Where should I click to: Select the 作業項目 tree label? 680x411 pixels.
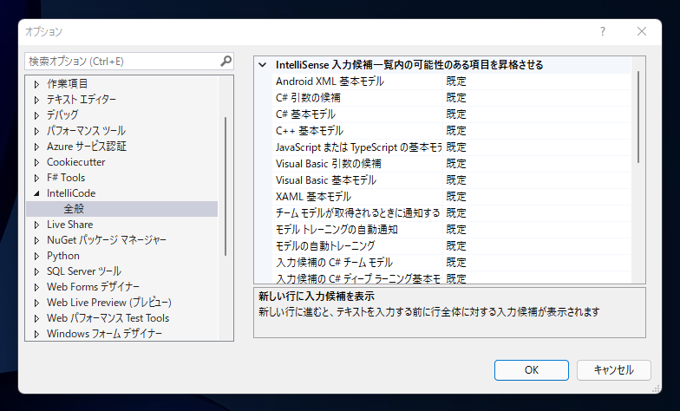click(x=67, y=84)
